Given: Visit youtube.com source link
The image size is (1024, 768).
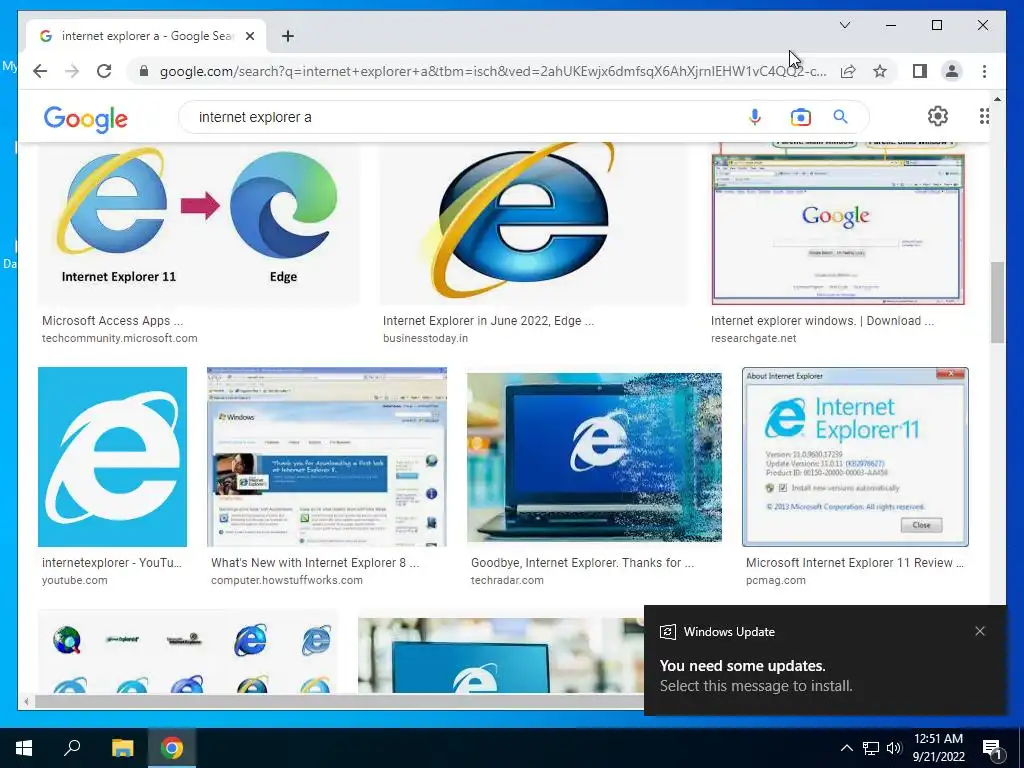Looking at the screenshot, I should [74, 580].
